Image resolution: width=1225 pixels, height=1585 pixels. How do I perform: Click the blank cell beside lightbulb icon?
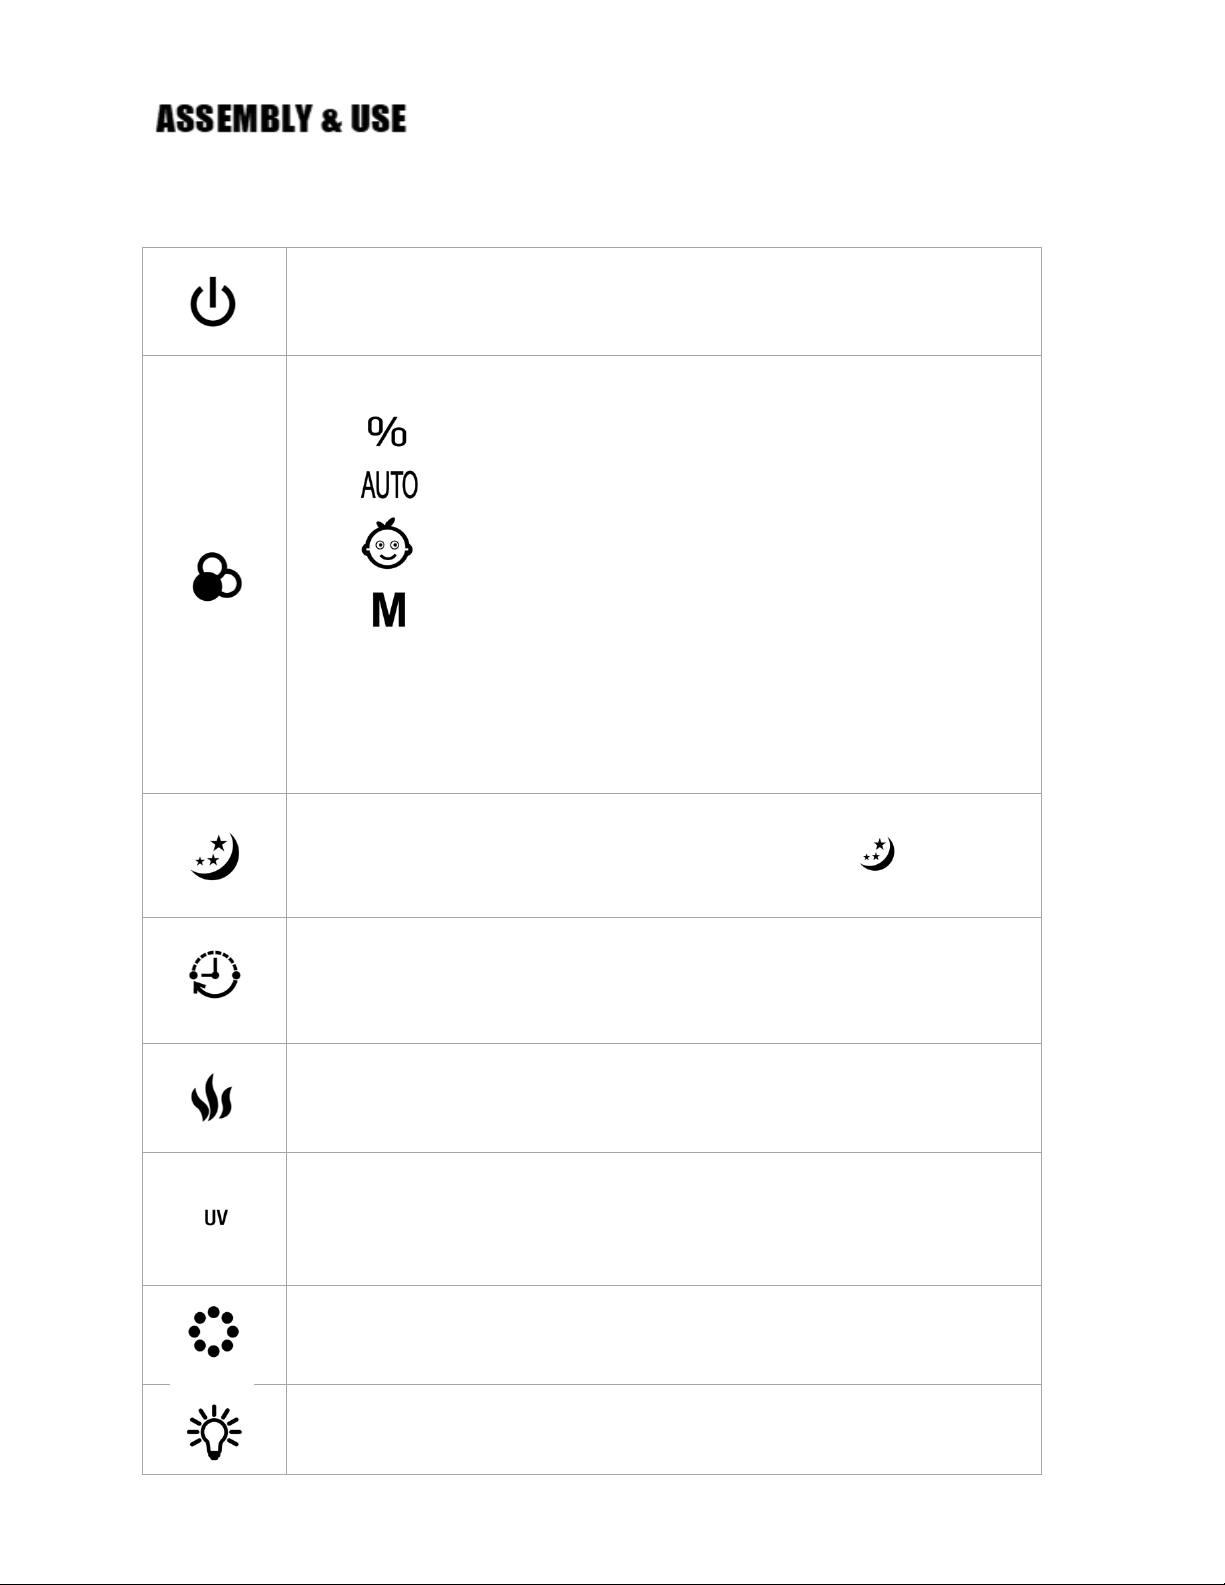click(x=664, y=1430)
